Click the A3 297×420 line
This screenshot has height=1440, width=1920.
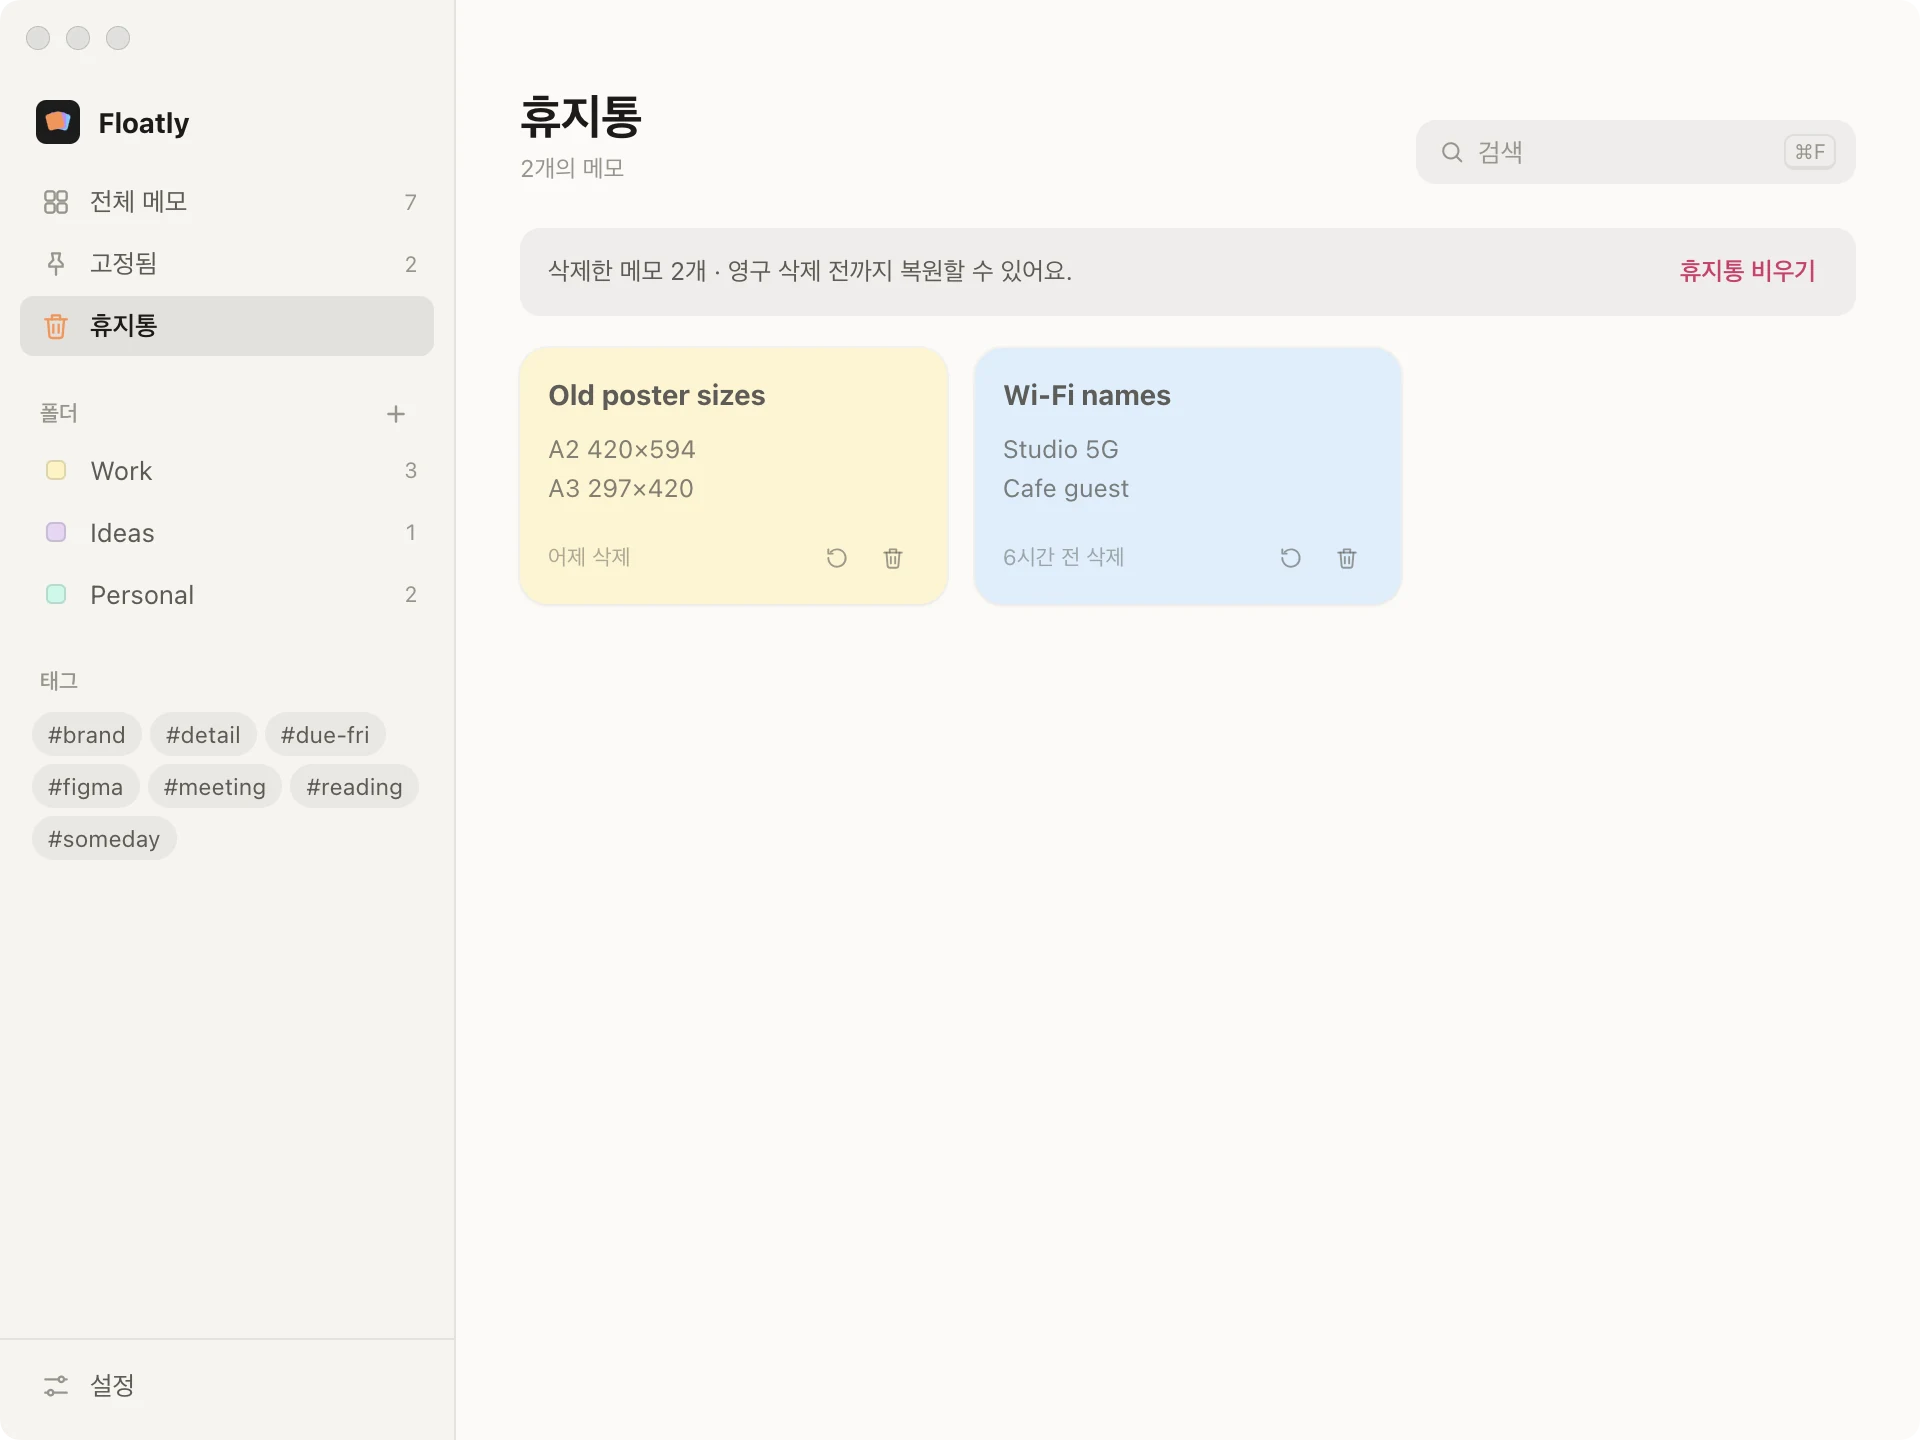click(x=621, y=488)
